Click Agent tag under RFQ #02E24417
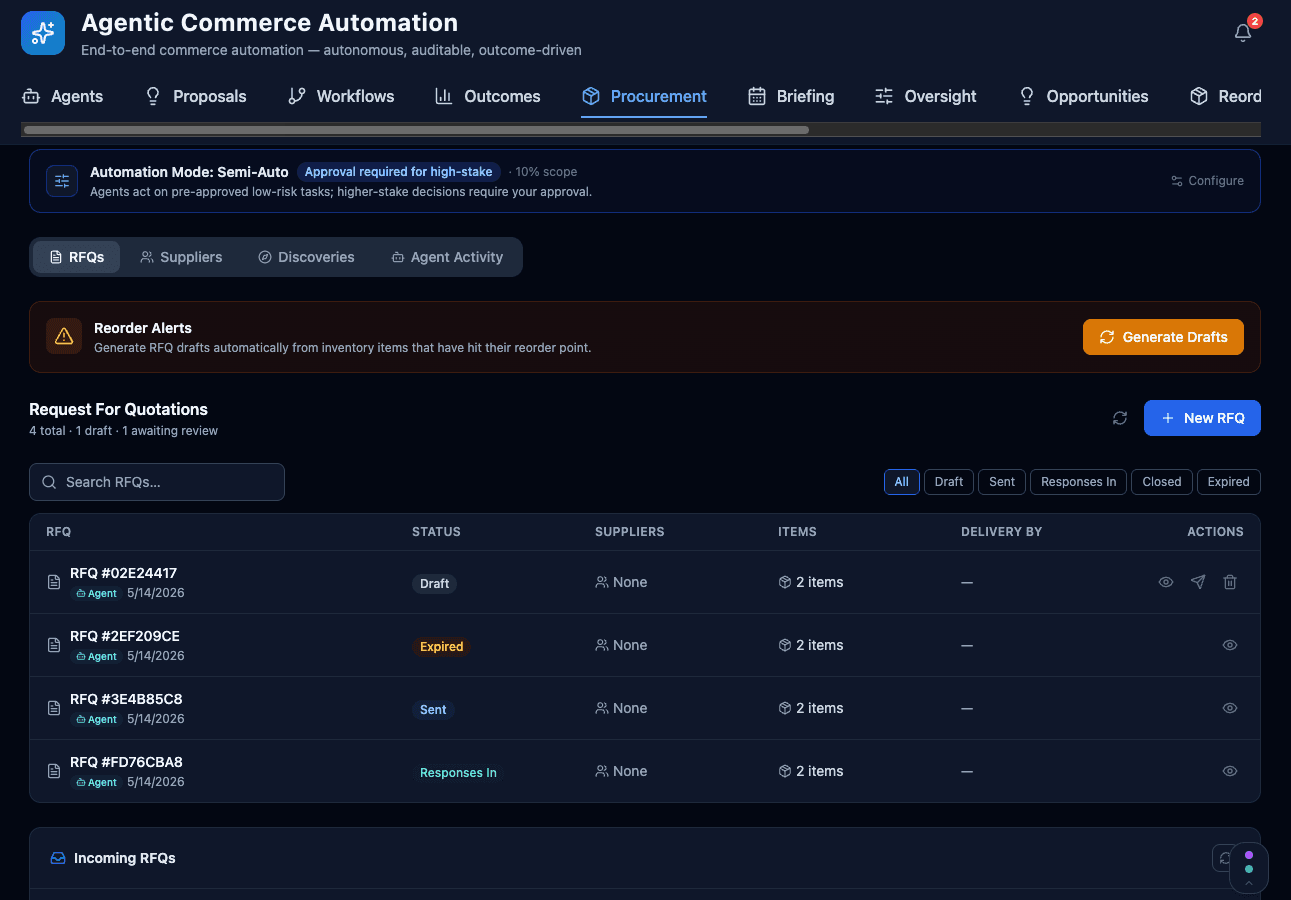Viewport: 1291px width, 900px height. click(96, 593)
